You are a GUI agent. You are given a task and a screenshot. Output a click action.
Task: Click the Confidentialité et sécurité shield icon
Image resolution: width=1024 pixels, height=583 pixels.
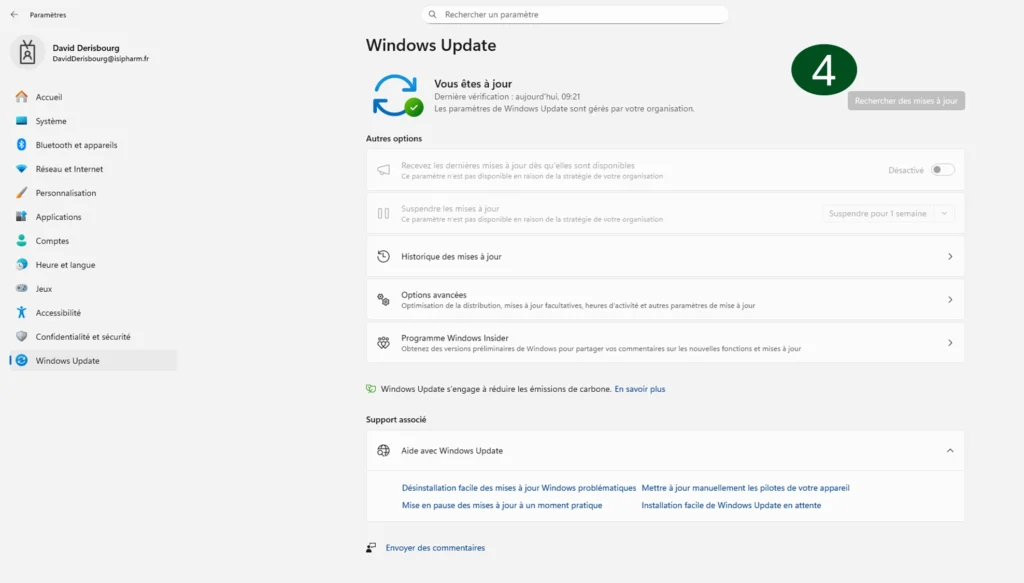point(21,337)
